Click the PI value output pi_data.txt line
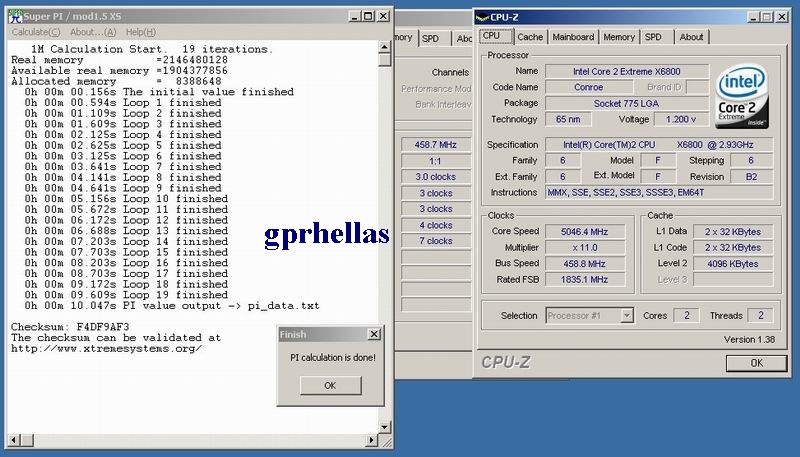 point(172,306)
